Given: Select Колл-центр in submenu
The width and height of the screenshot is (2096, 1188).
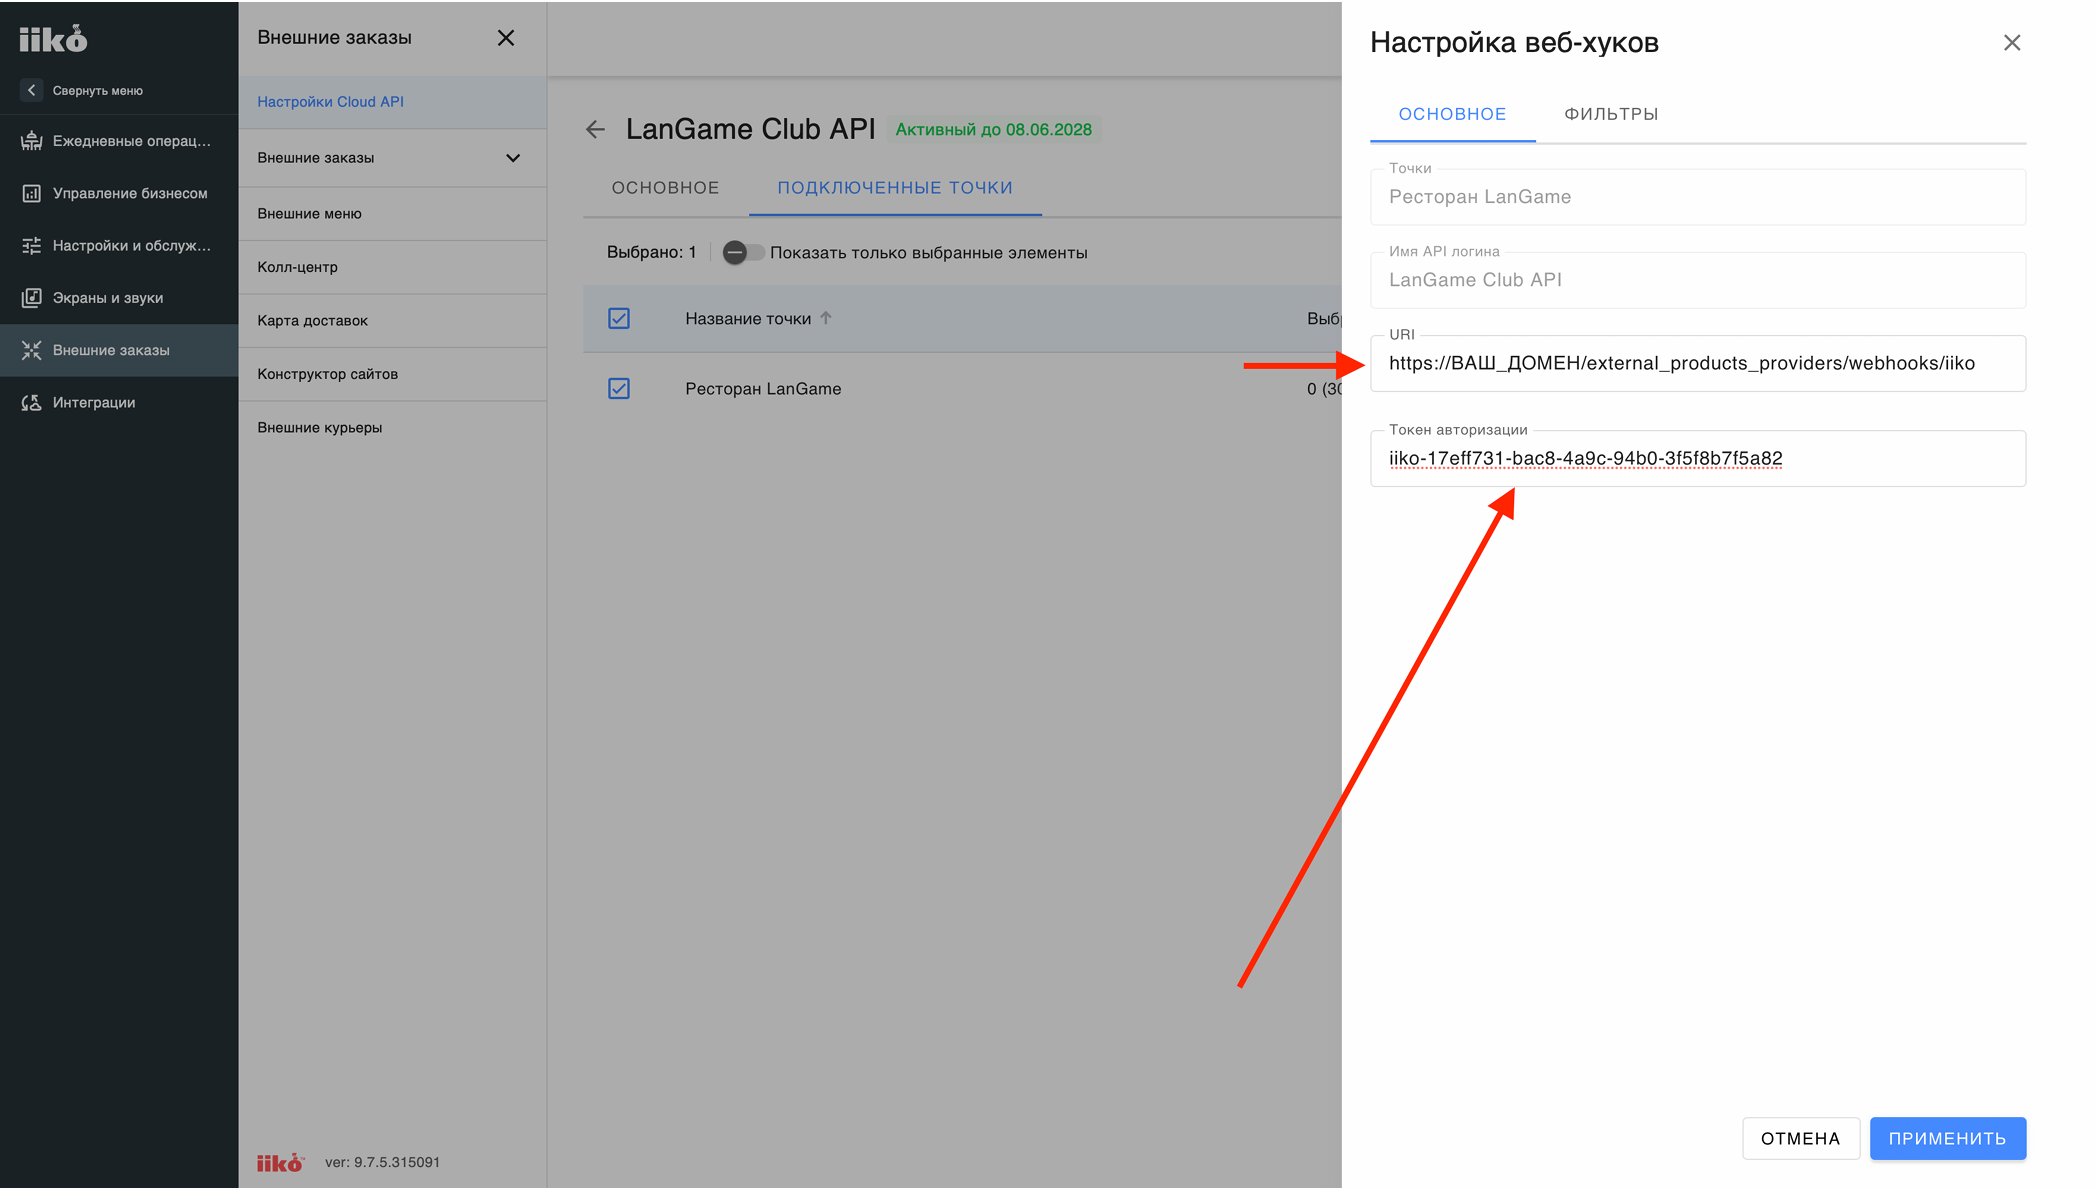Looking at the screenshot, I should (x=298, y=267).
